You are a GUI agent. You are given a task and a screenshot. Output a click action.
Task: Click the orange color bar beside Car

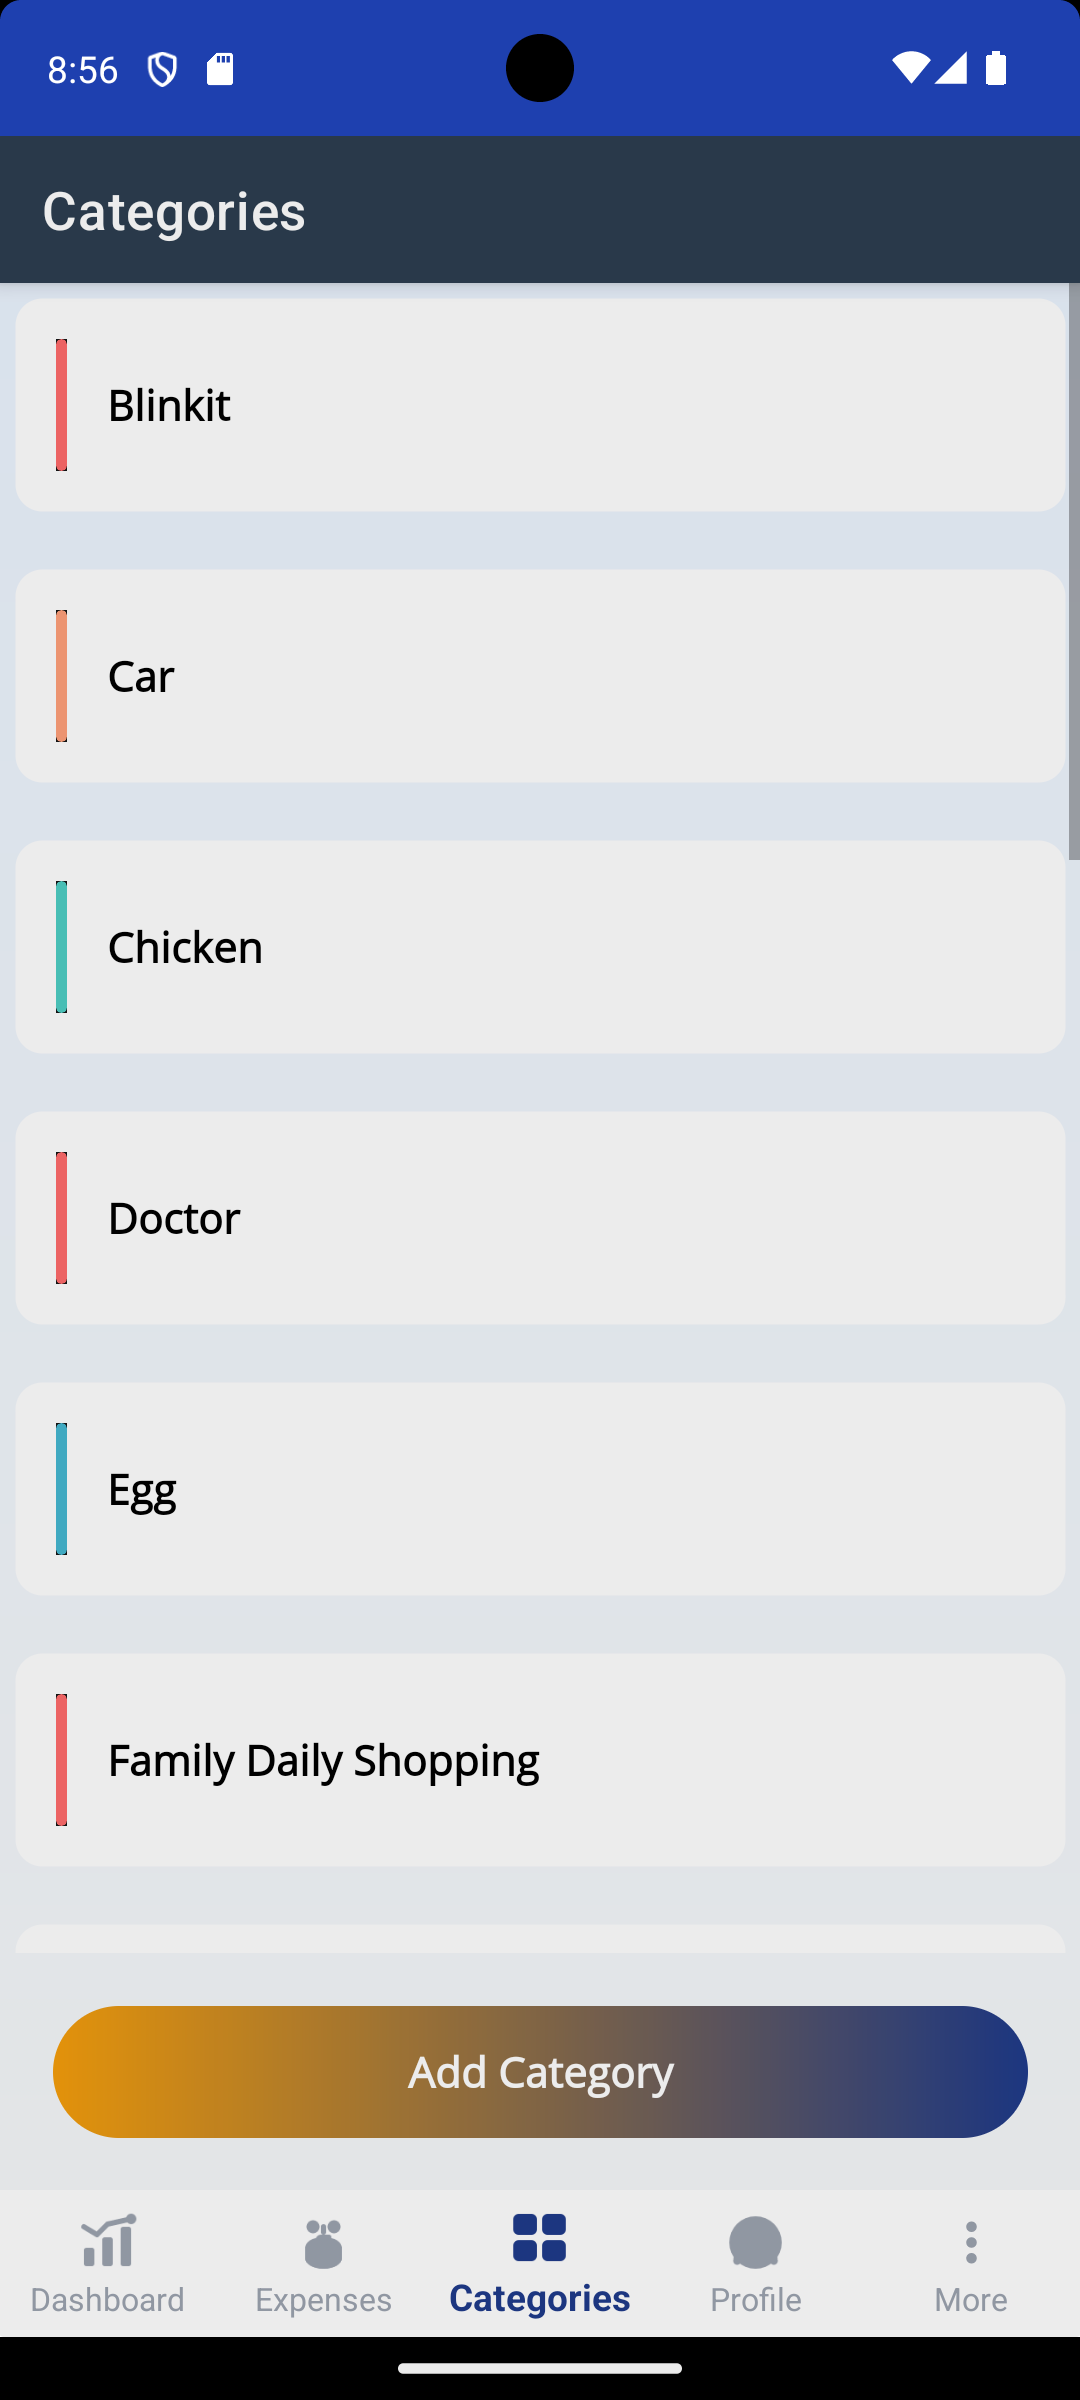[61, 676]
